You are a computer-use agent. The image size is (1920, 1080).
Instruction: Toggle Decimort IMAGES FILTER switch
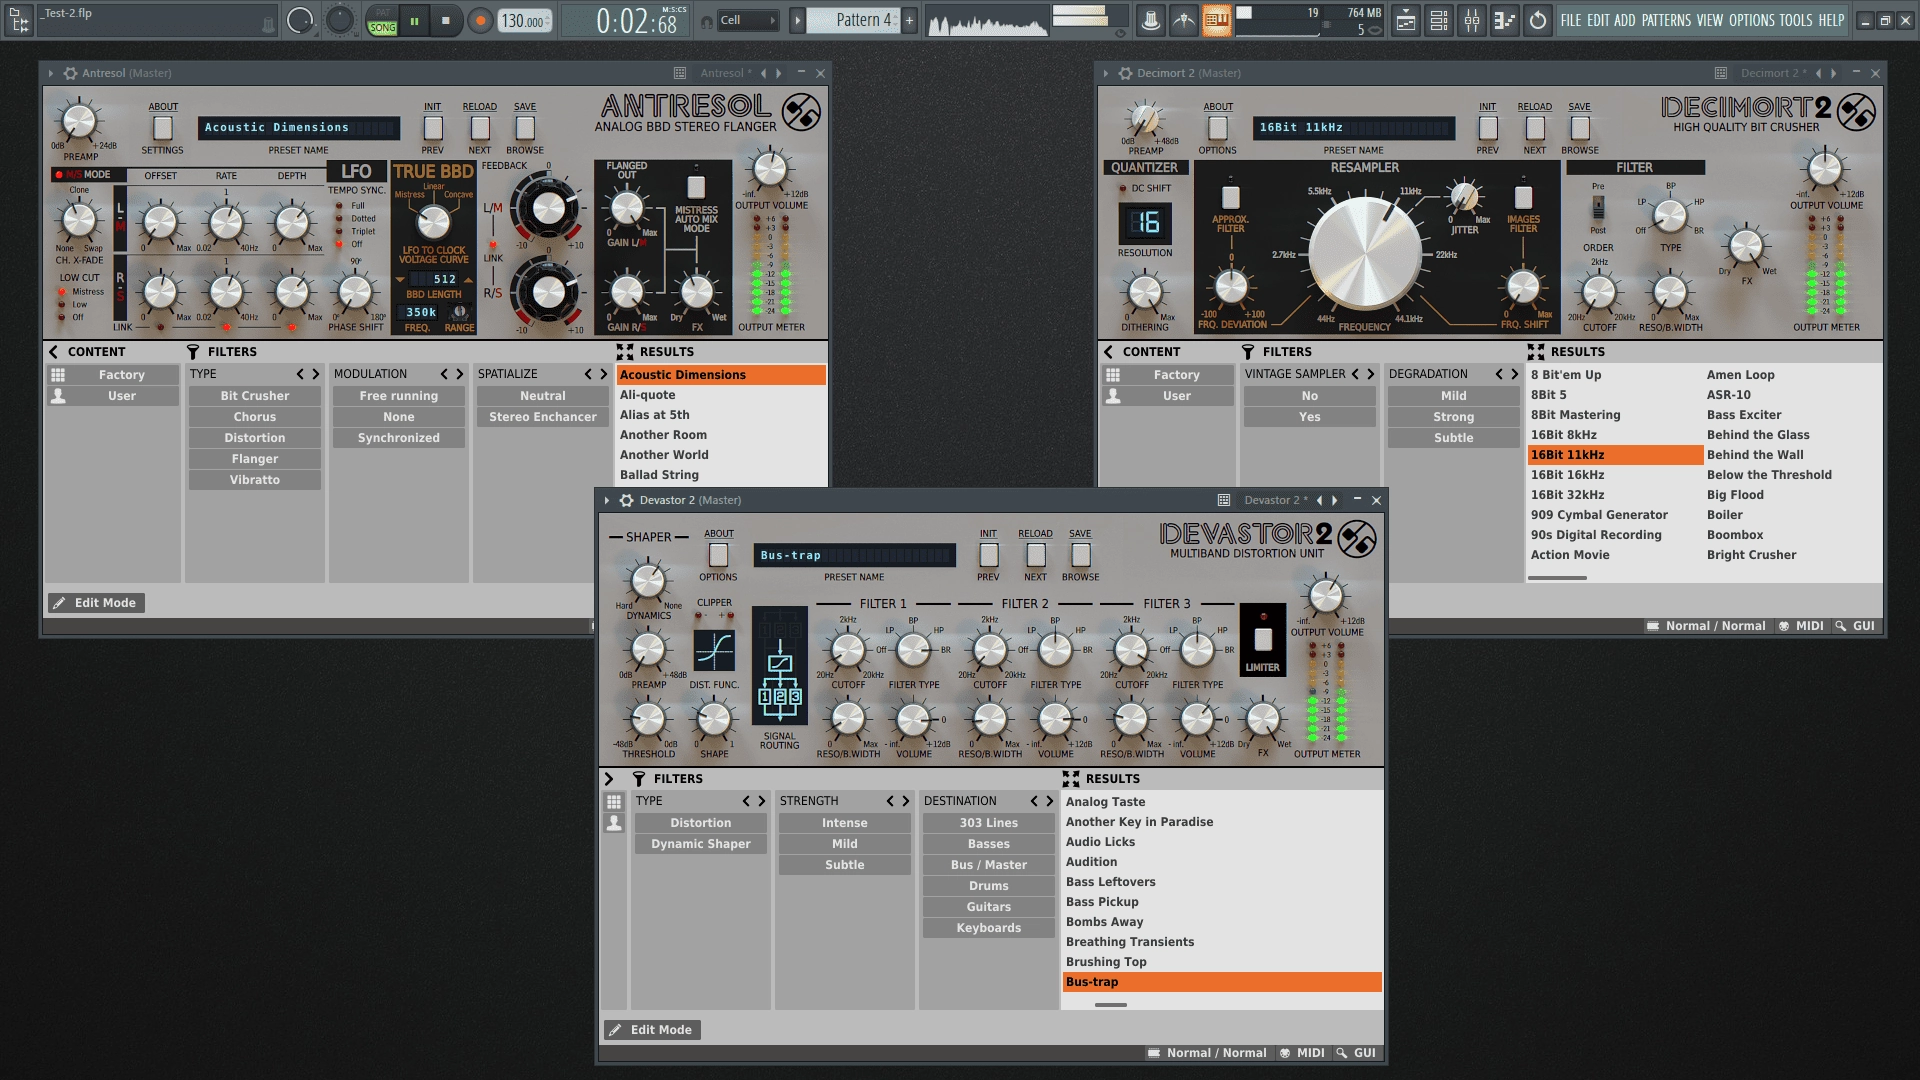click(x=1523, y=197)
